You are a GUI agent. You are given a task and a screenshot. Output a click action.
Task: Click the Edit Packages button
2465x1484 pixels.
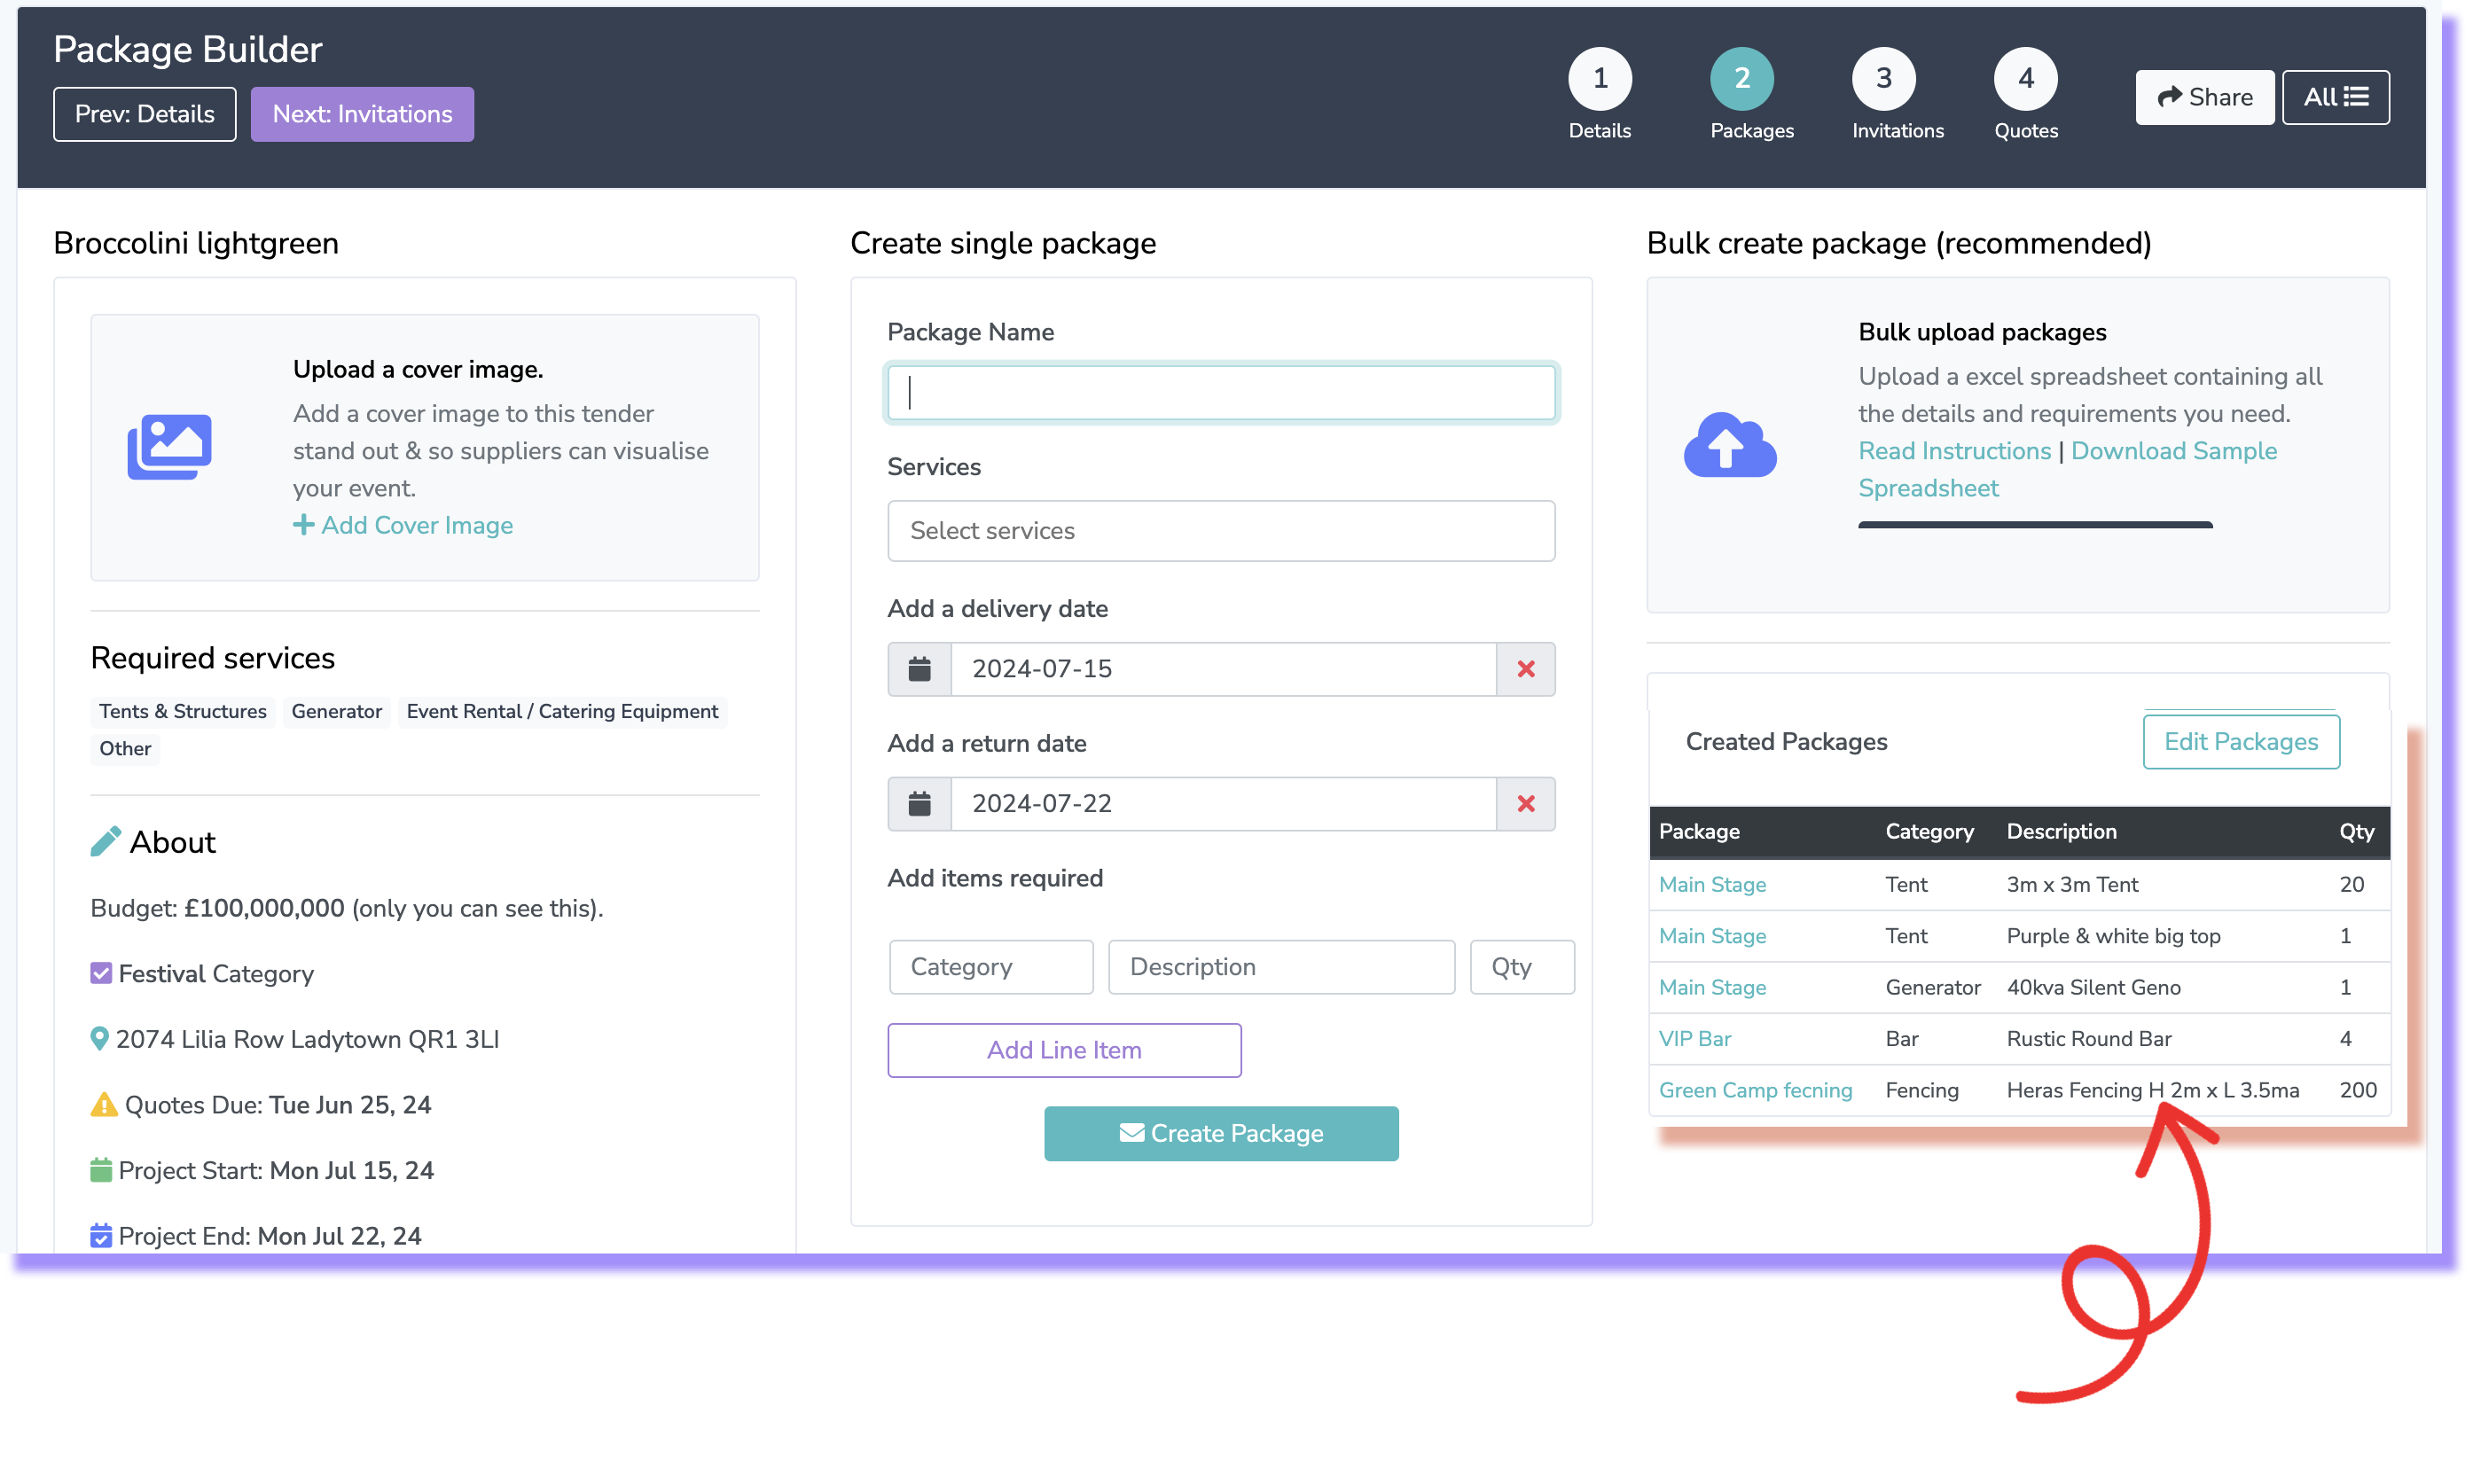tap(2241, 741)
